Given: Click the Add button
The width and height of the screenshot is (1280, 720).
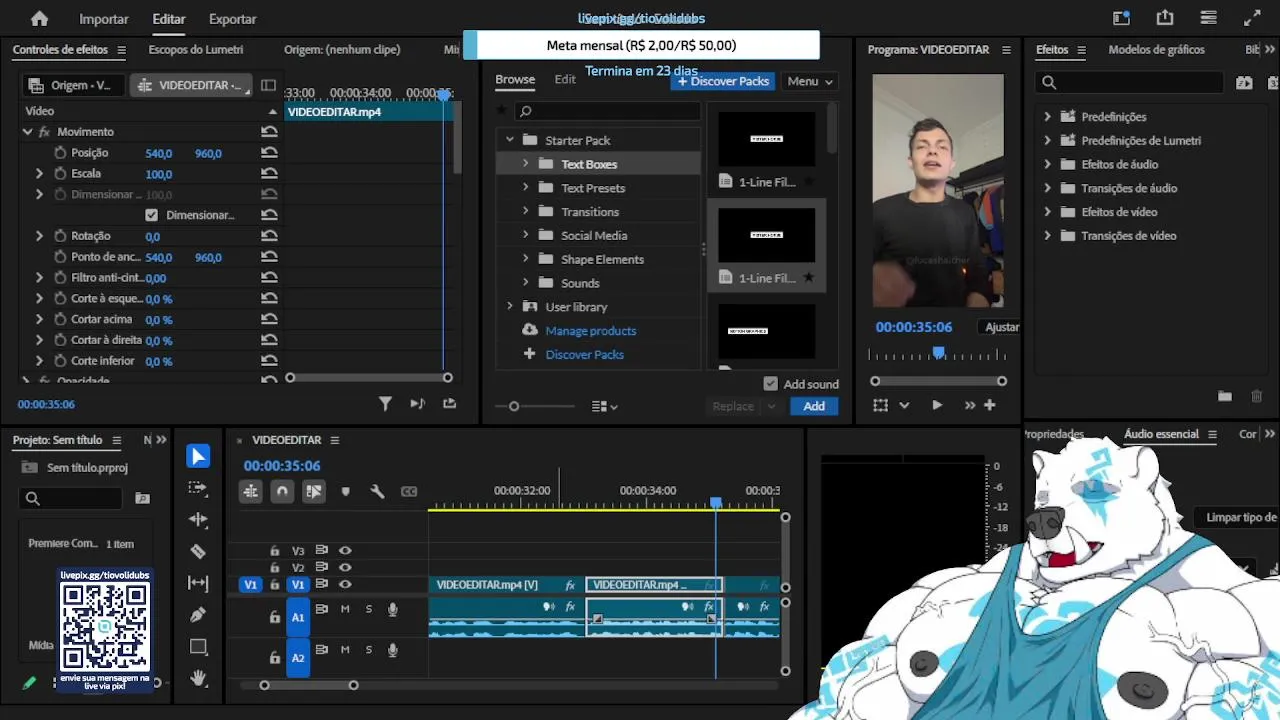Looking at the screenshot, I should [x=814, y=406].
